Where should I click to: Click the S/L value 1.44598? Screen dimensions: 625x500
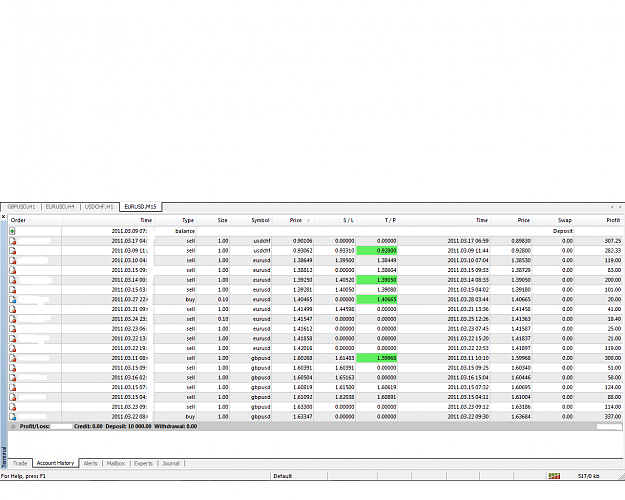pos(344,309)
